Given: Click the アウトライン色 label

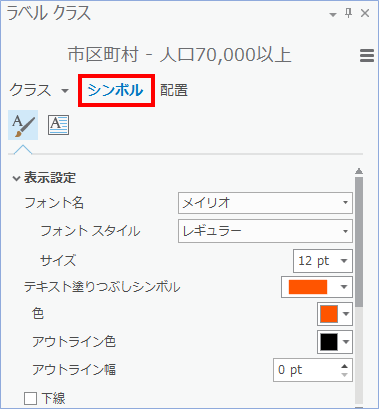Looking at the screenshot, I should point(74,342).
